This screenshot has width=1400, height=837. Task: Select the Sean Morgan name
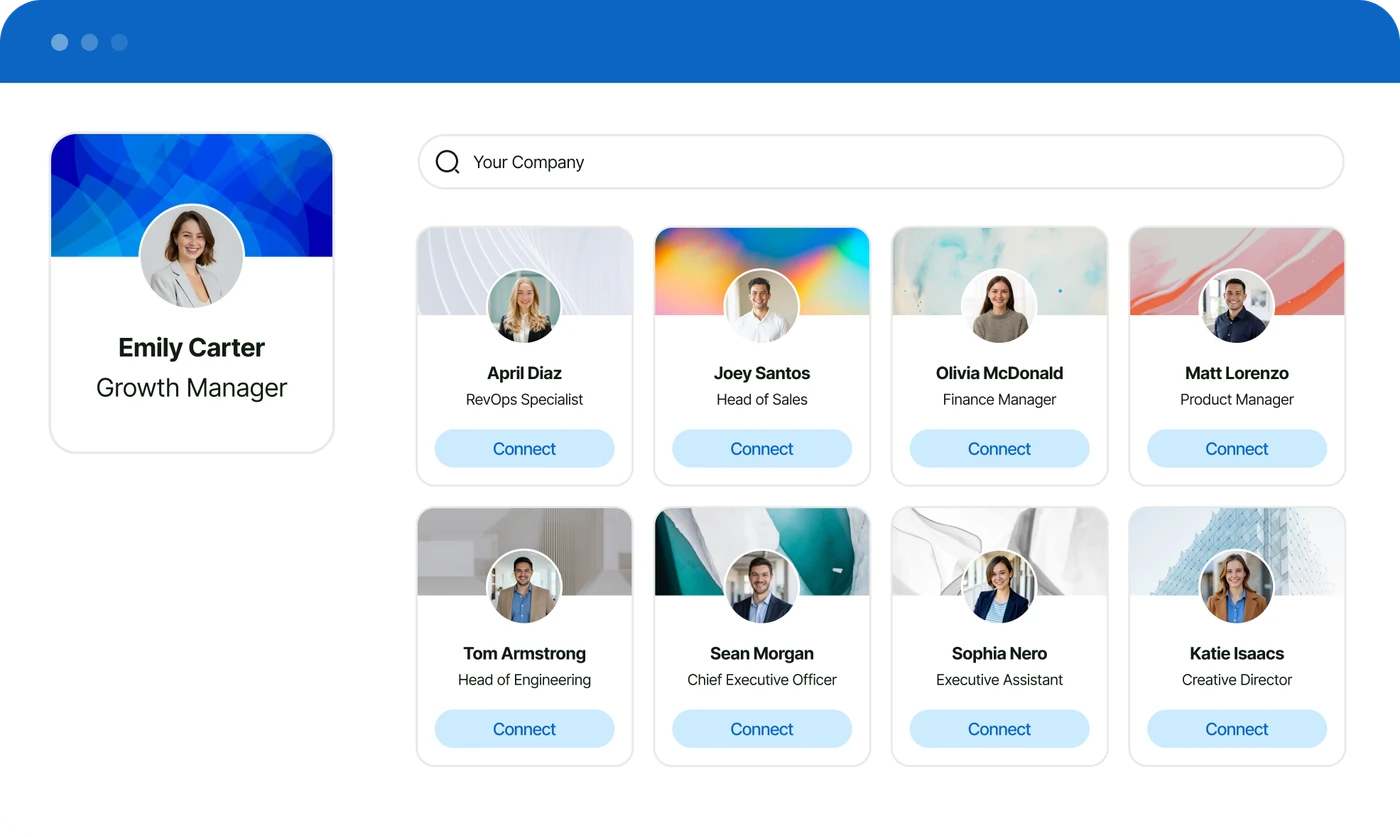tap(762, 653)
